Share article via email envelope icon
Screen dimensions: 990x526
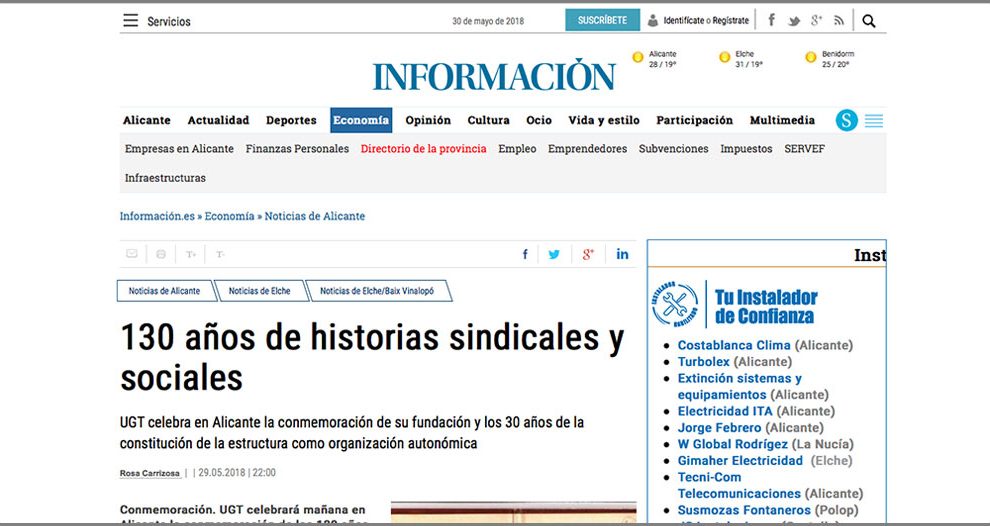point(131,254)
